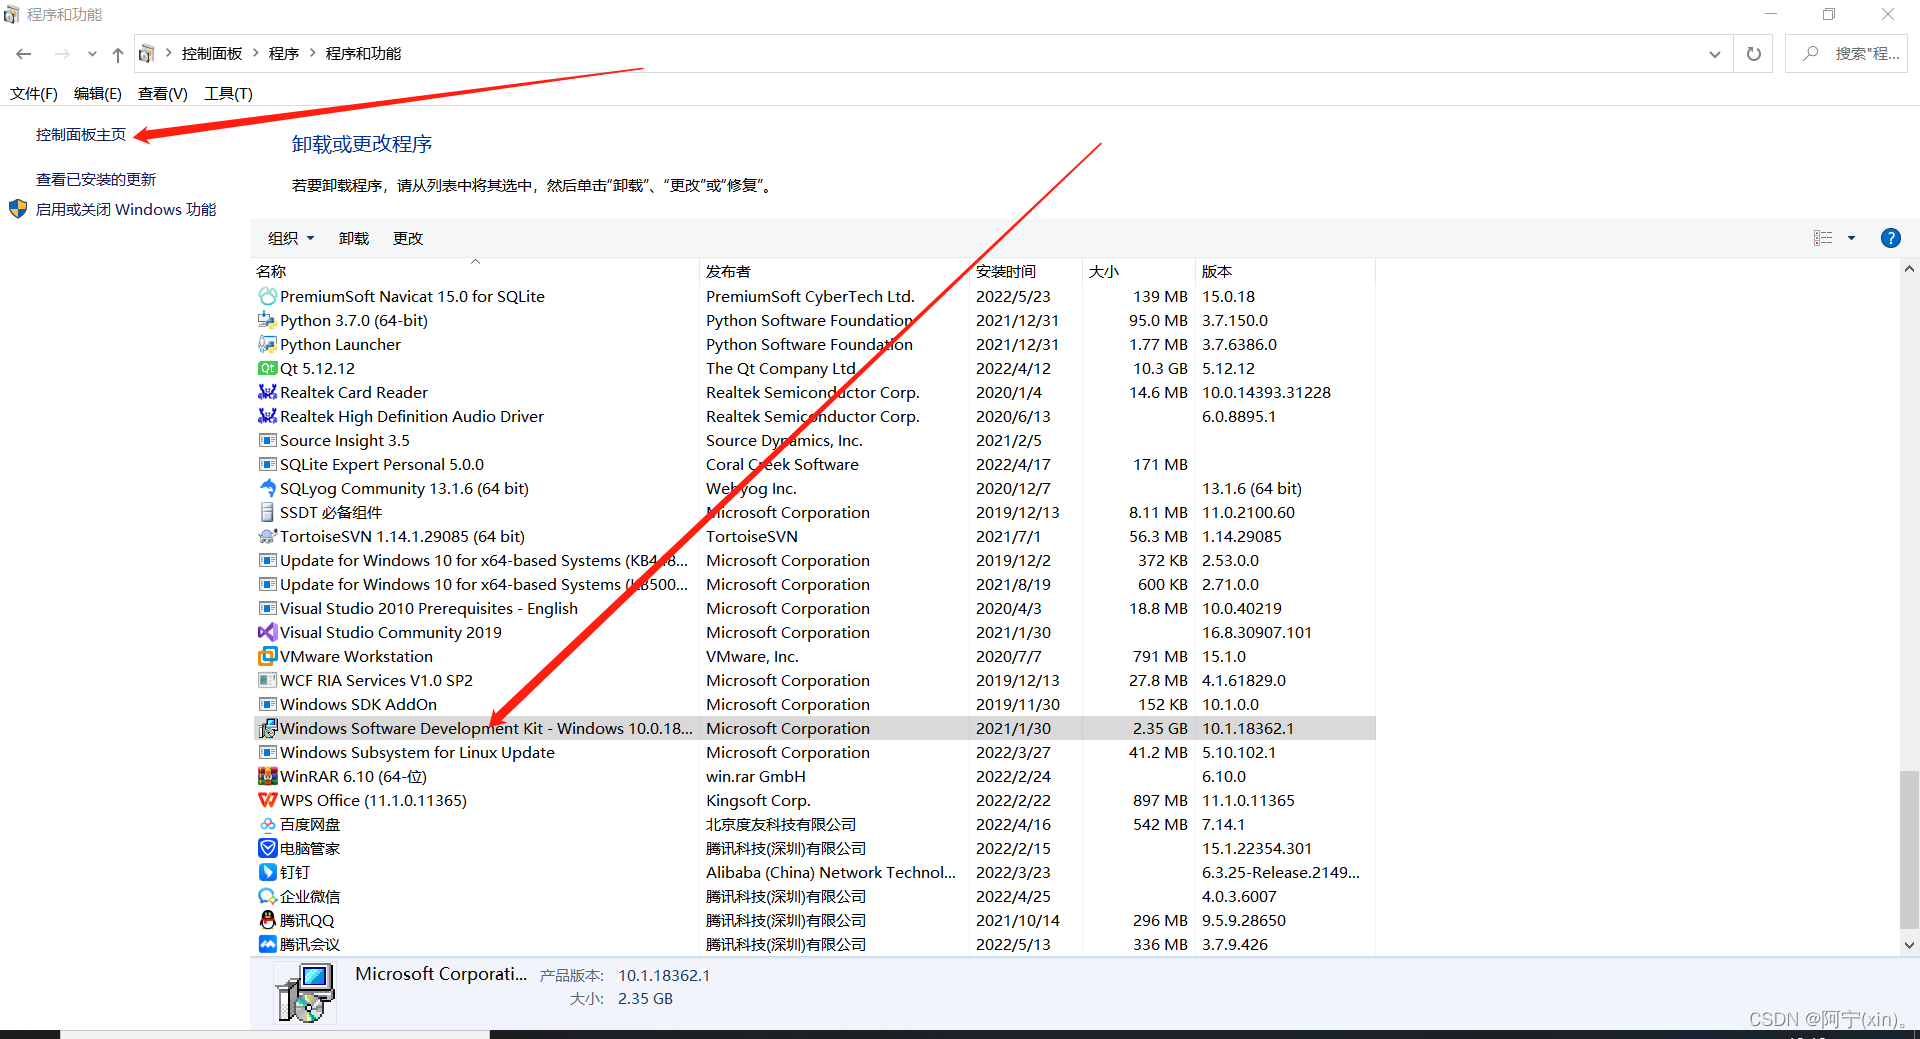Click the Python 3.7.0 installer icon

coord(267,321)
